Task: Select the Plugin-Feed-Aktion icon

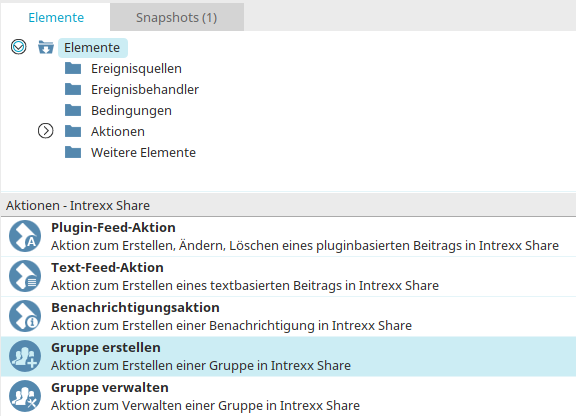Action: [x=25, y=236]
